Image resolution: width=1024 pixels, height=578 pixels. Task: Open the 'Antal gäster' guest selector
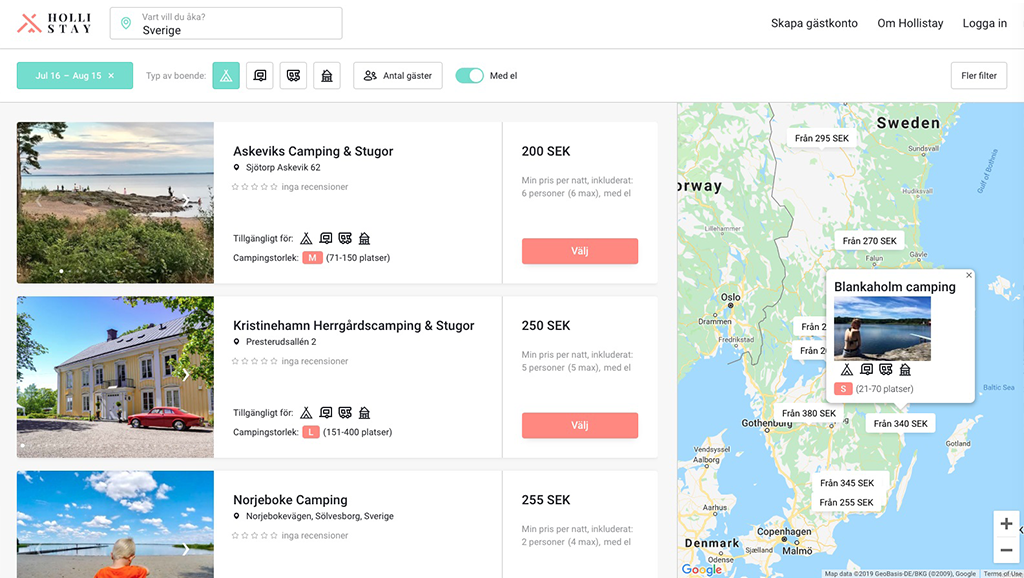[x=398, y=76]
